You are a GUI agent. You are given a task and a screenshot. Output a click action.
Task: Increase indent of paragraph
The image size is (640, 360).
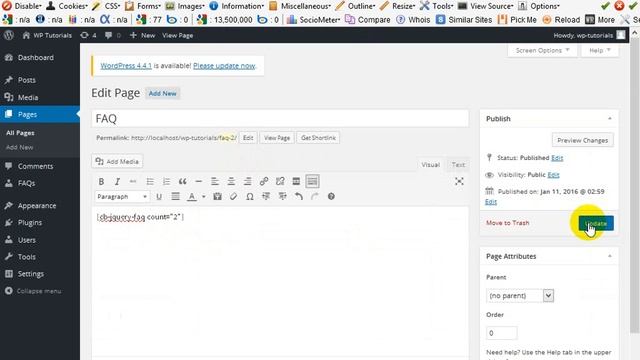click(282, 197)
